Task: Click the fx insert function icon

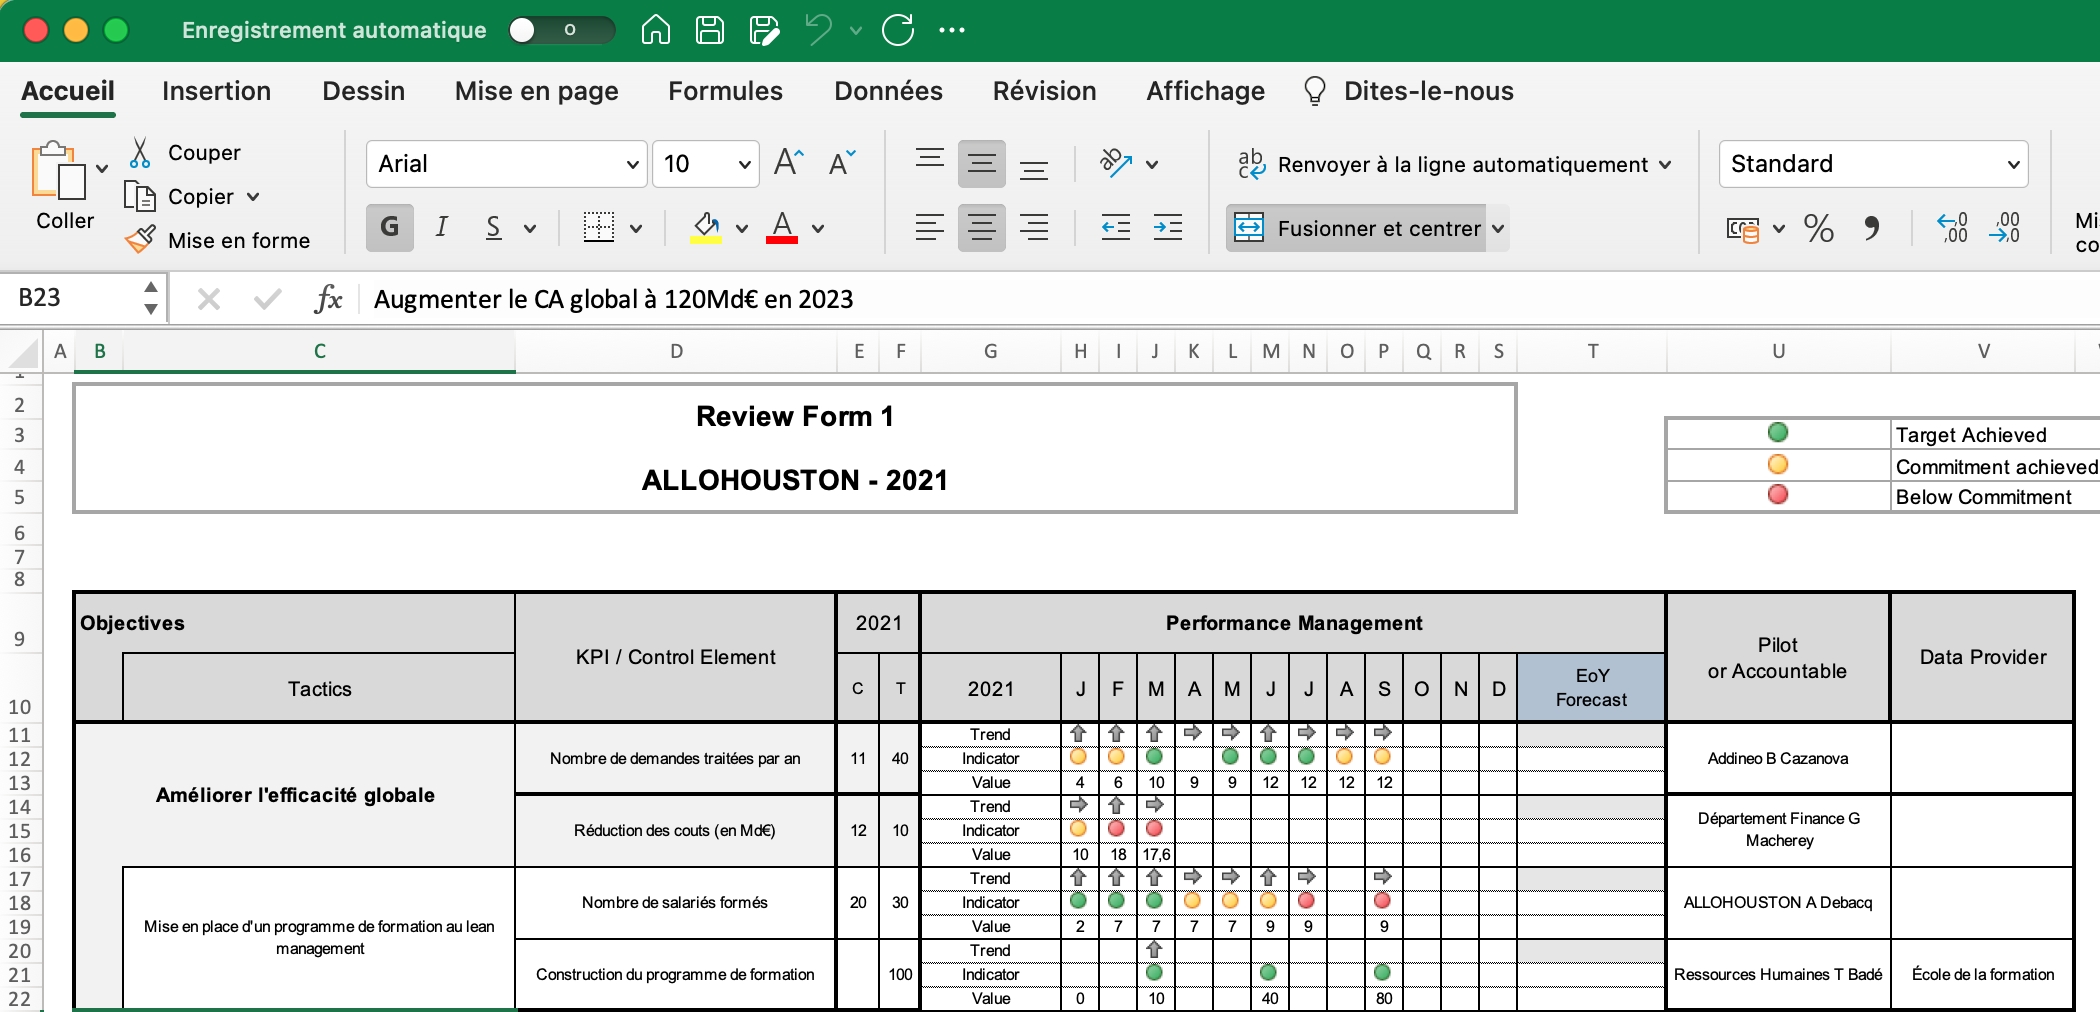Action: [x=330, y=298]
